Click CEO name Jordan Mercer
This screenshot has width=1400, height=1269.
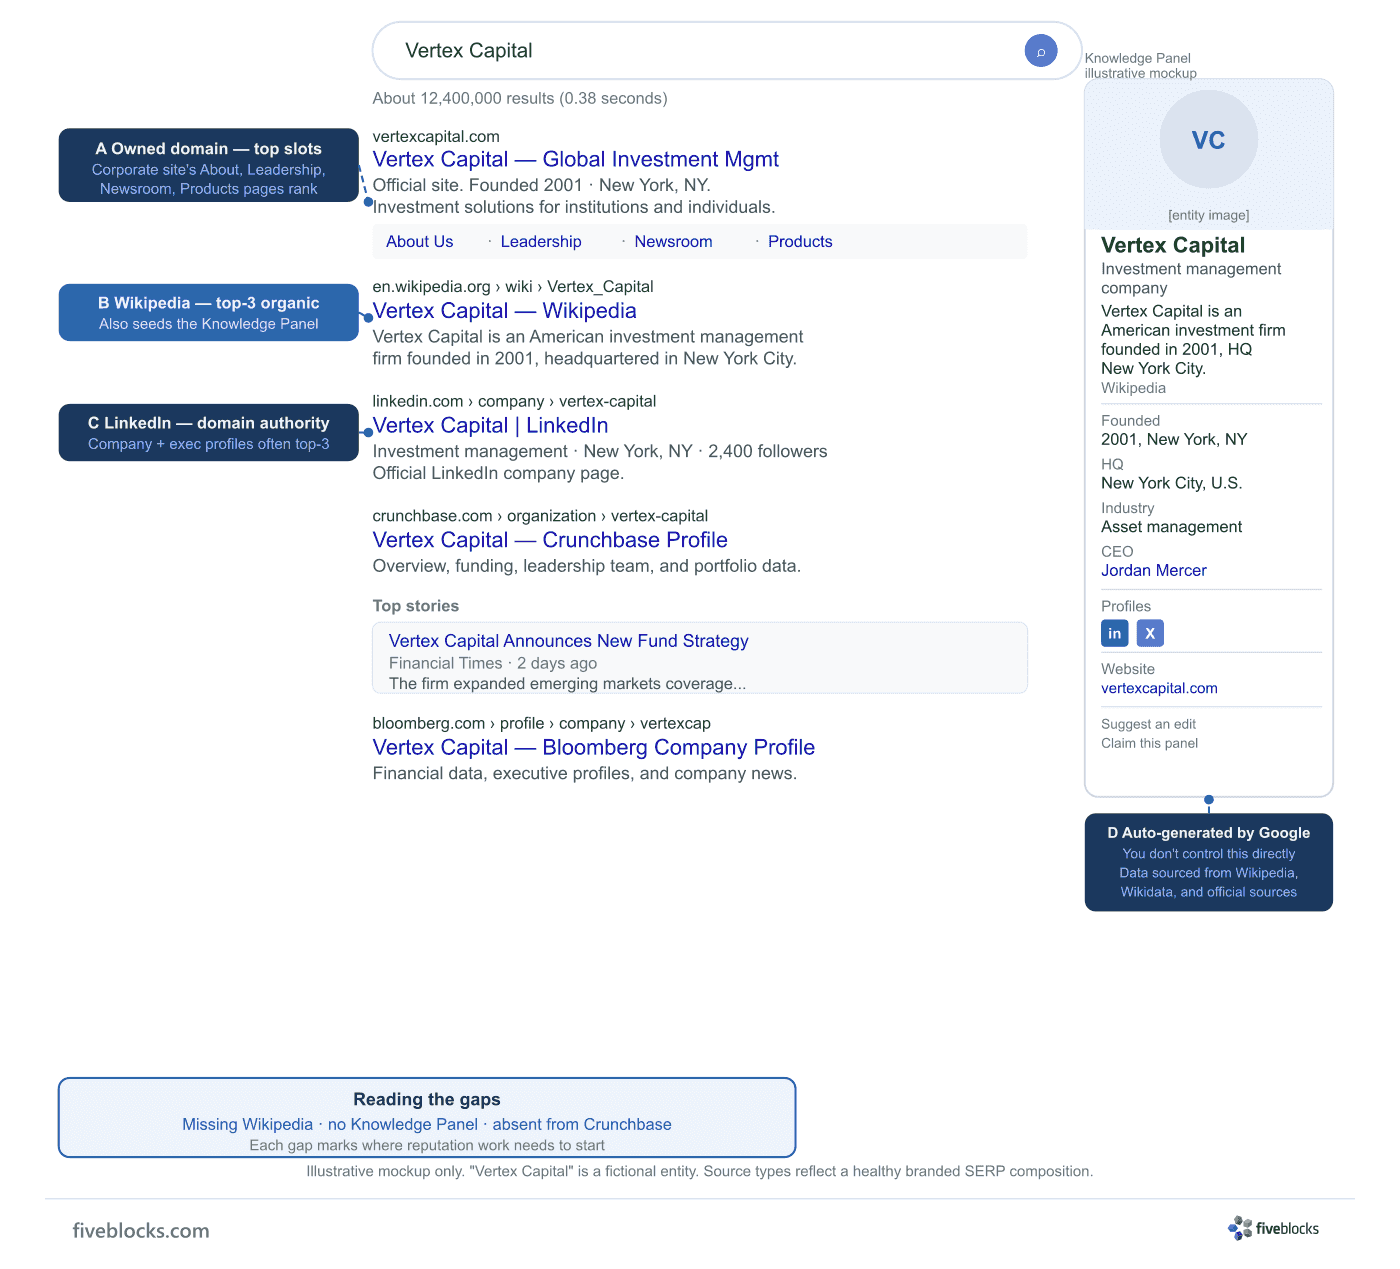tap(1153, 570)
